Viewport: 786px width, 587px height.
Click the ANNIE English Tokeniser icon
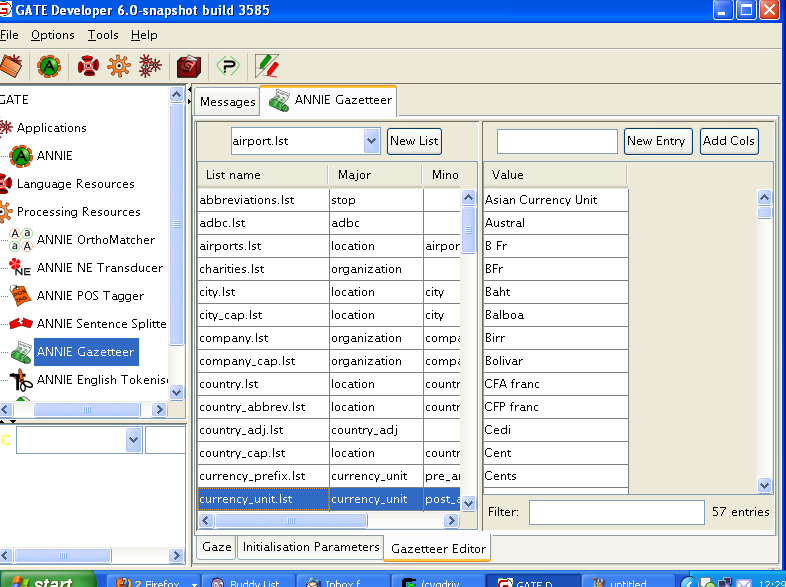21,380
